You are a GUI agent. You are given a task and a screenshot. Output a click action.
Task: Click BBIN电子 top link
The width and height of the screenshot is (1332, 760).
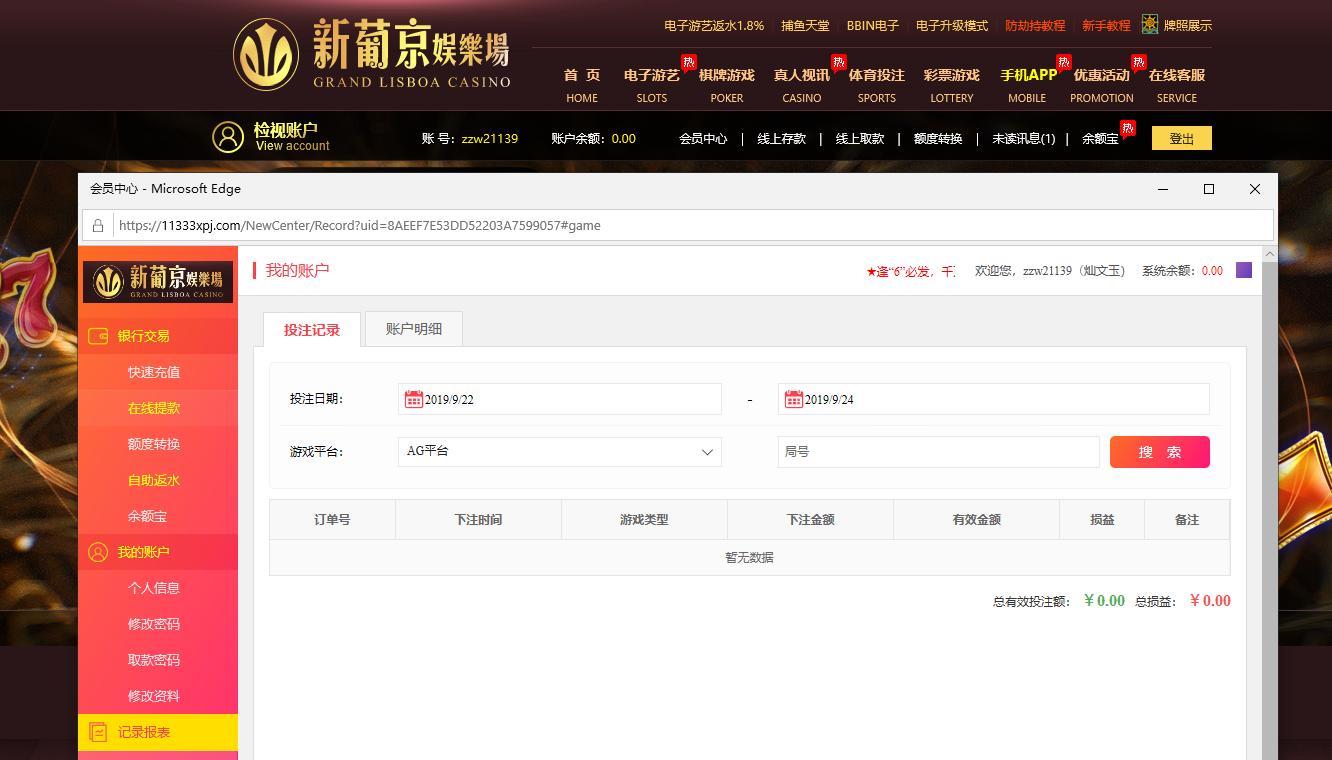click(873, 26)
